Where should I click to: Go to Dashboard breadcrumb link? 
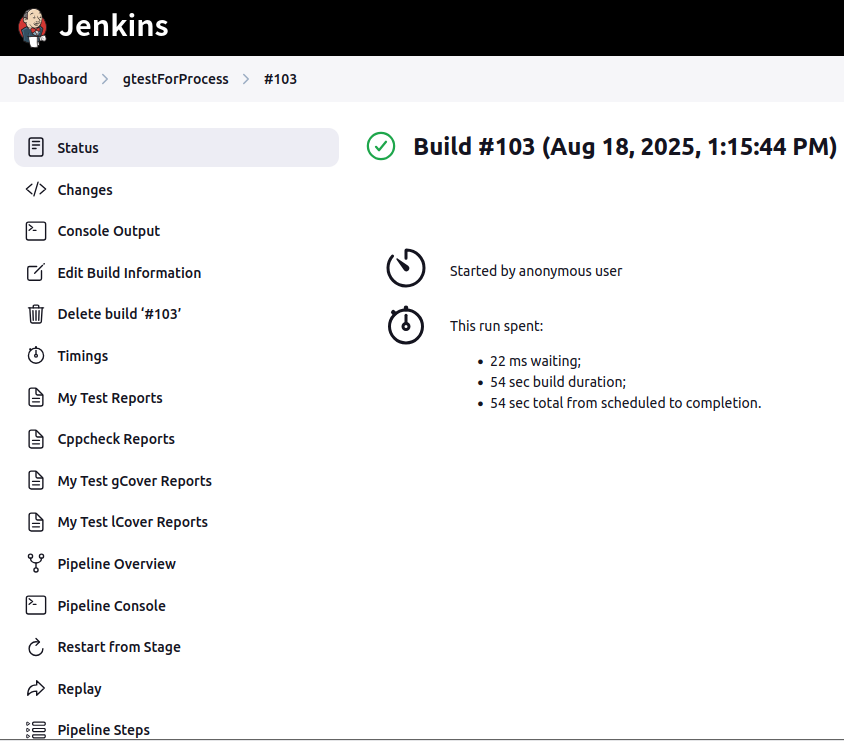(x=52, y=79)
